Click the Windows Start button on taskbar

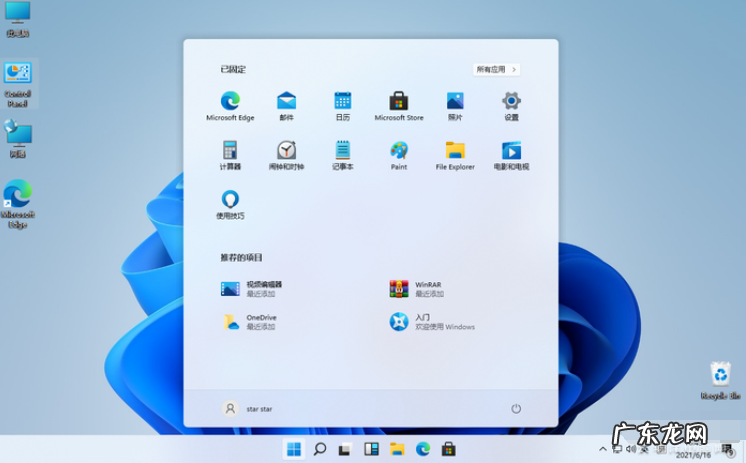pos(294,449)
